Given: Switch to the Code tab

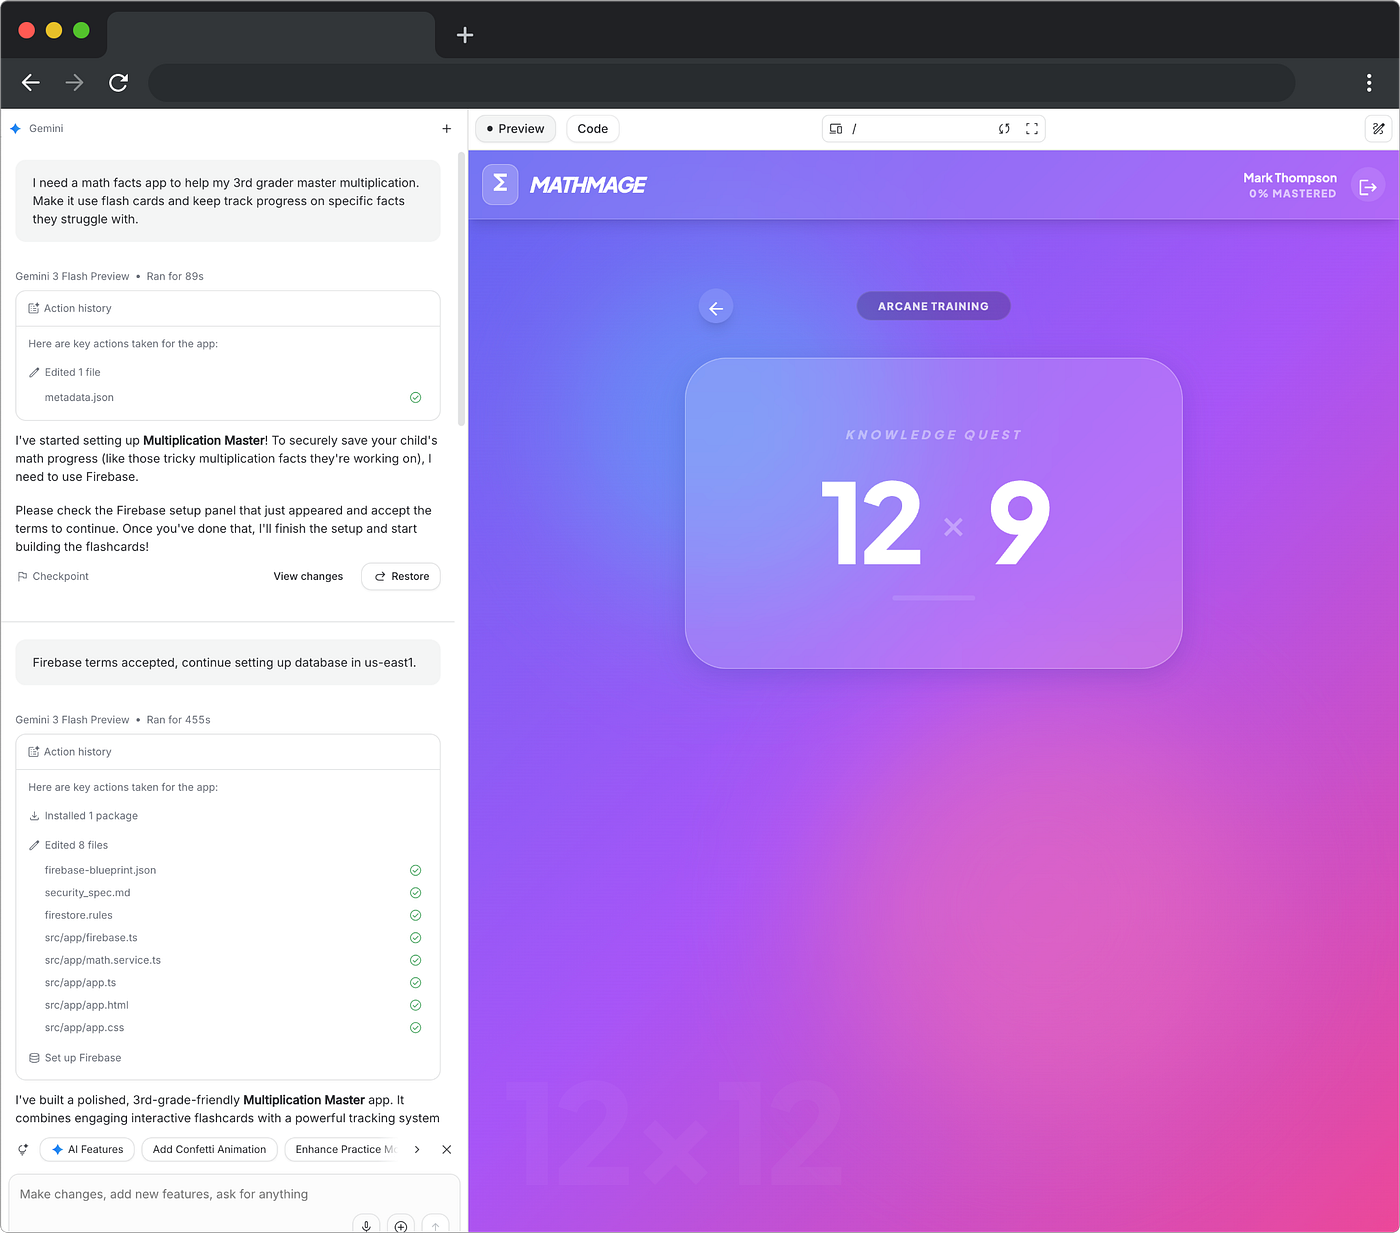Looking at the screenshot, I should click(x=593, y=129).
